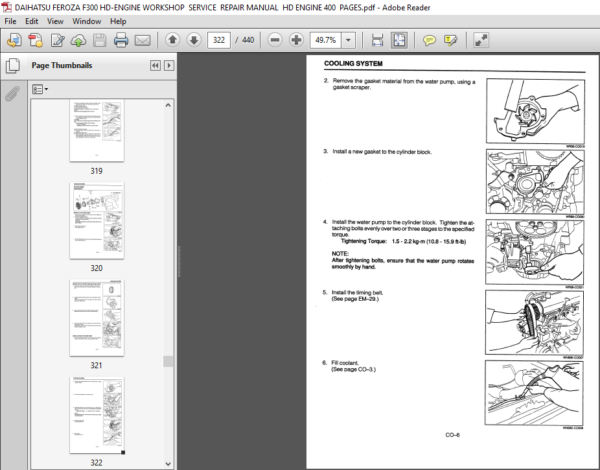This screenshot has width=600, height=470.
Task: Click the thumbnail scrollbar up arrow
Action: (x=168, y=105)
